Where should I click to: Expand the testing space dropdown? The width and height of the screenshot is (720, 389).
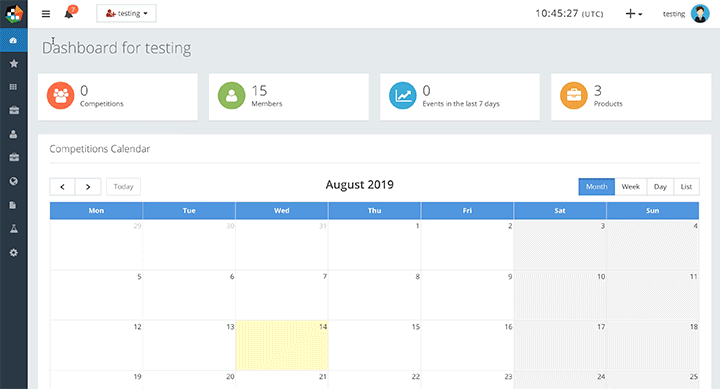[126, 13]
